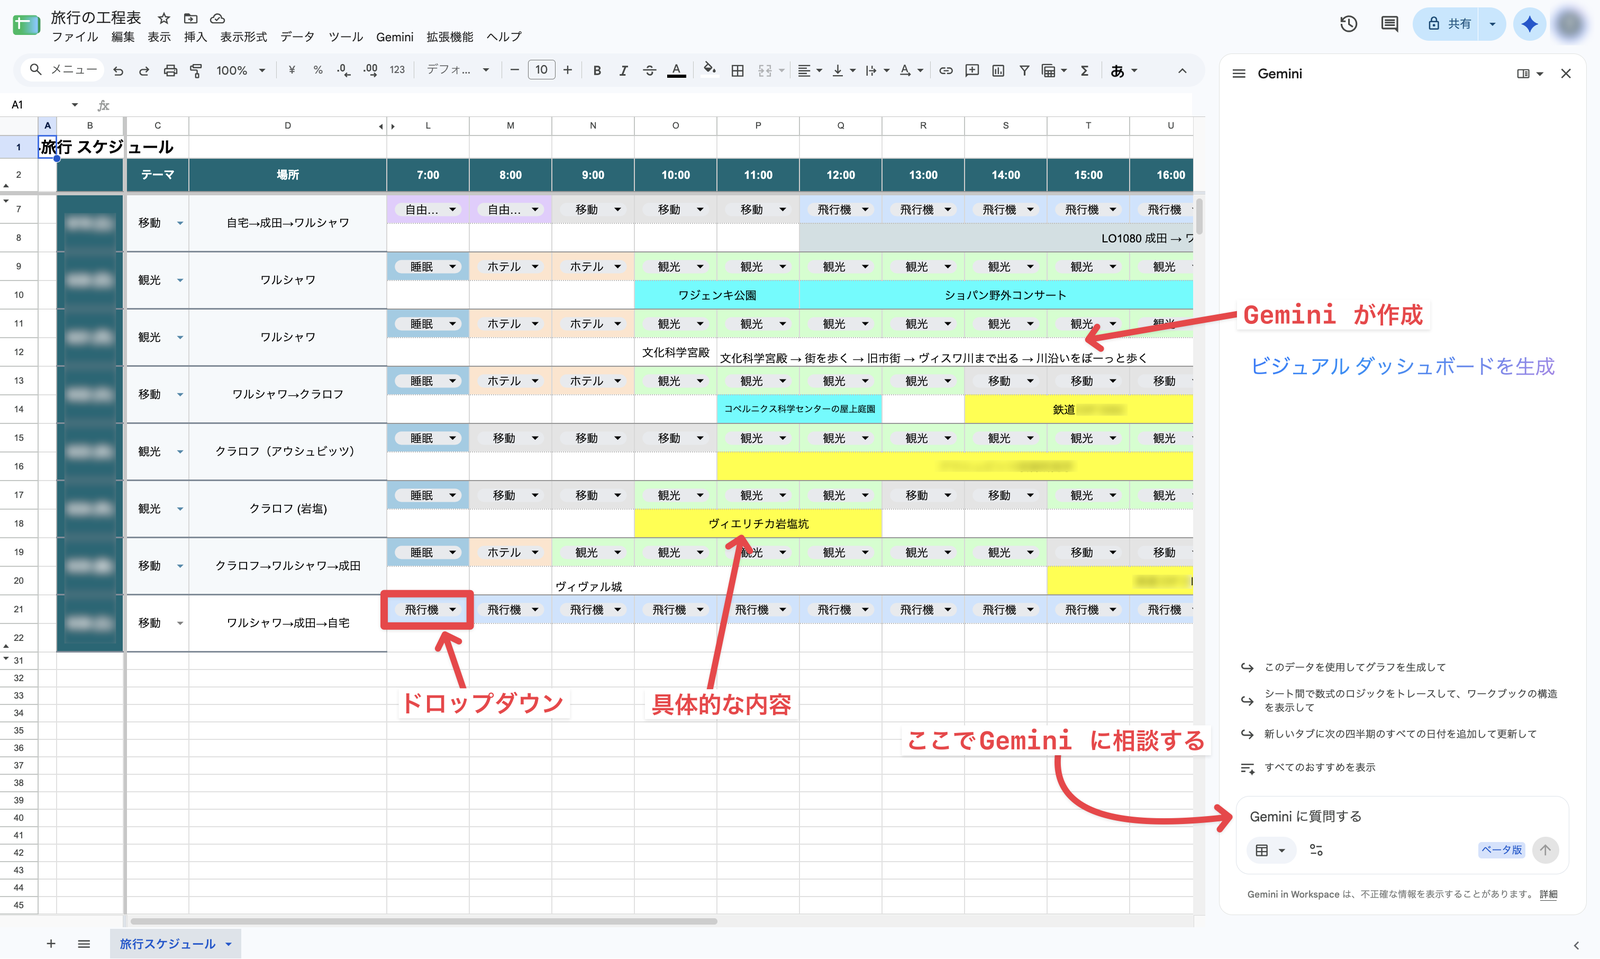Open text wrapping dropdown

coord(876,70)
